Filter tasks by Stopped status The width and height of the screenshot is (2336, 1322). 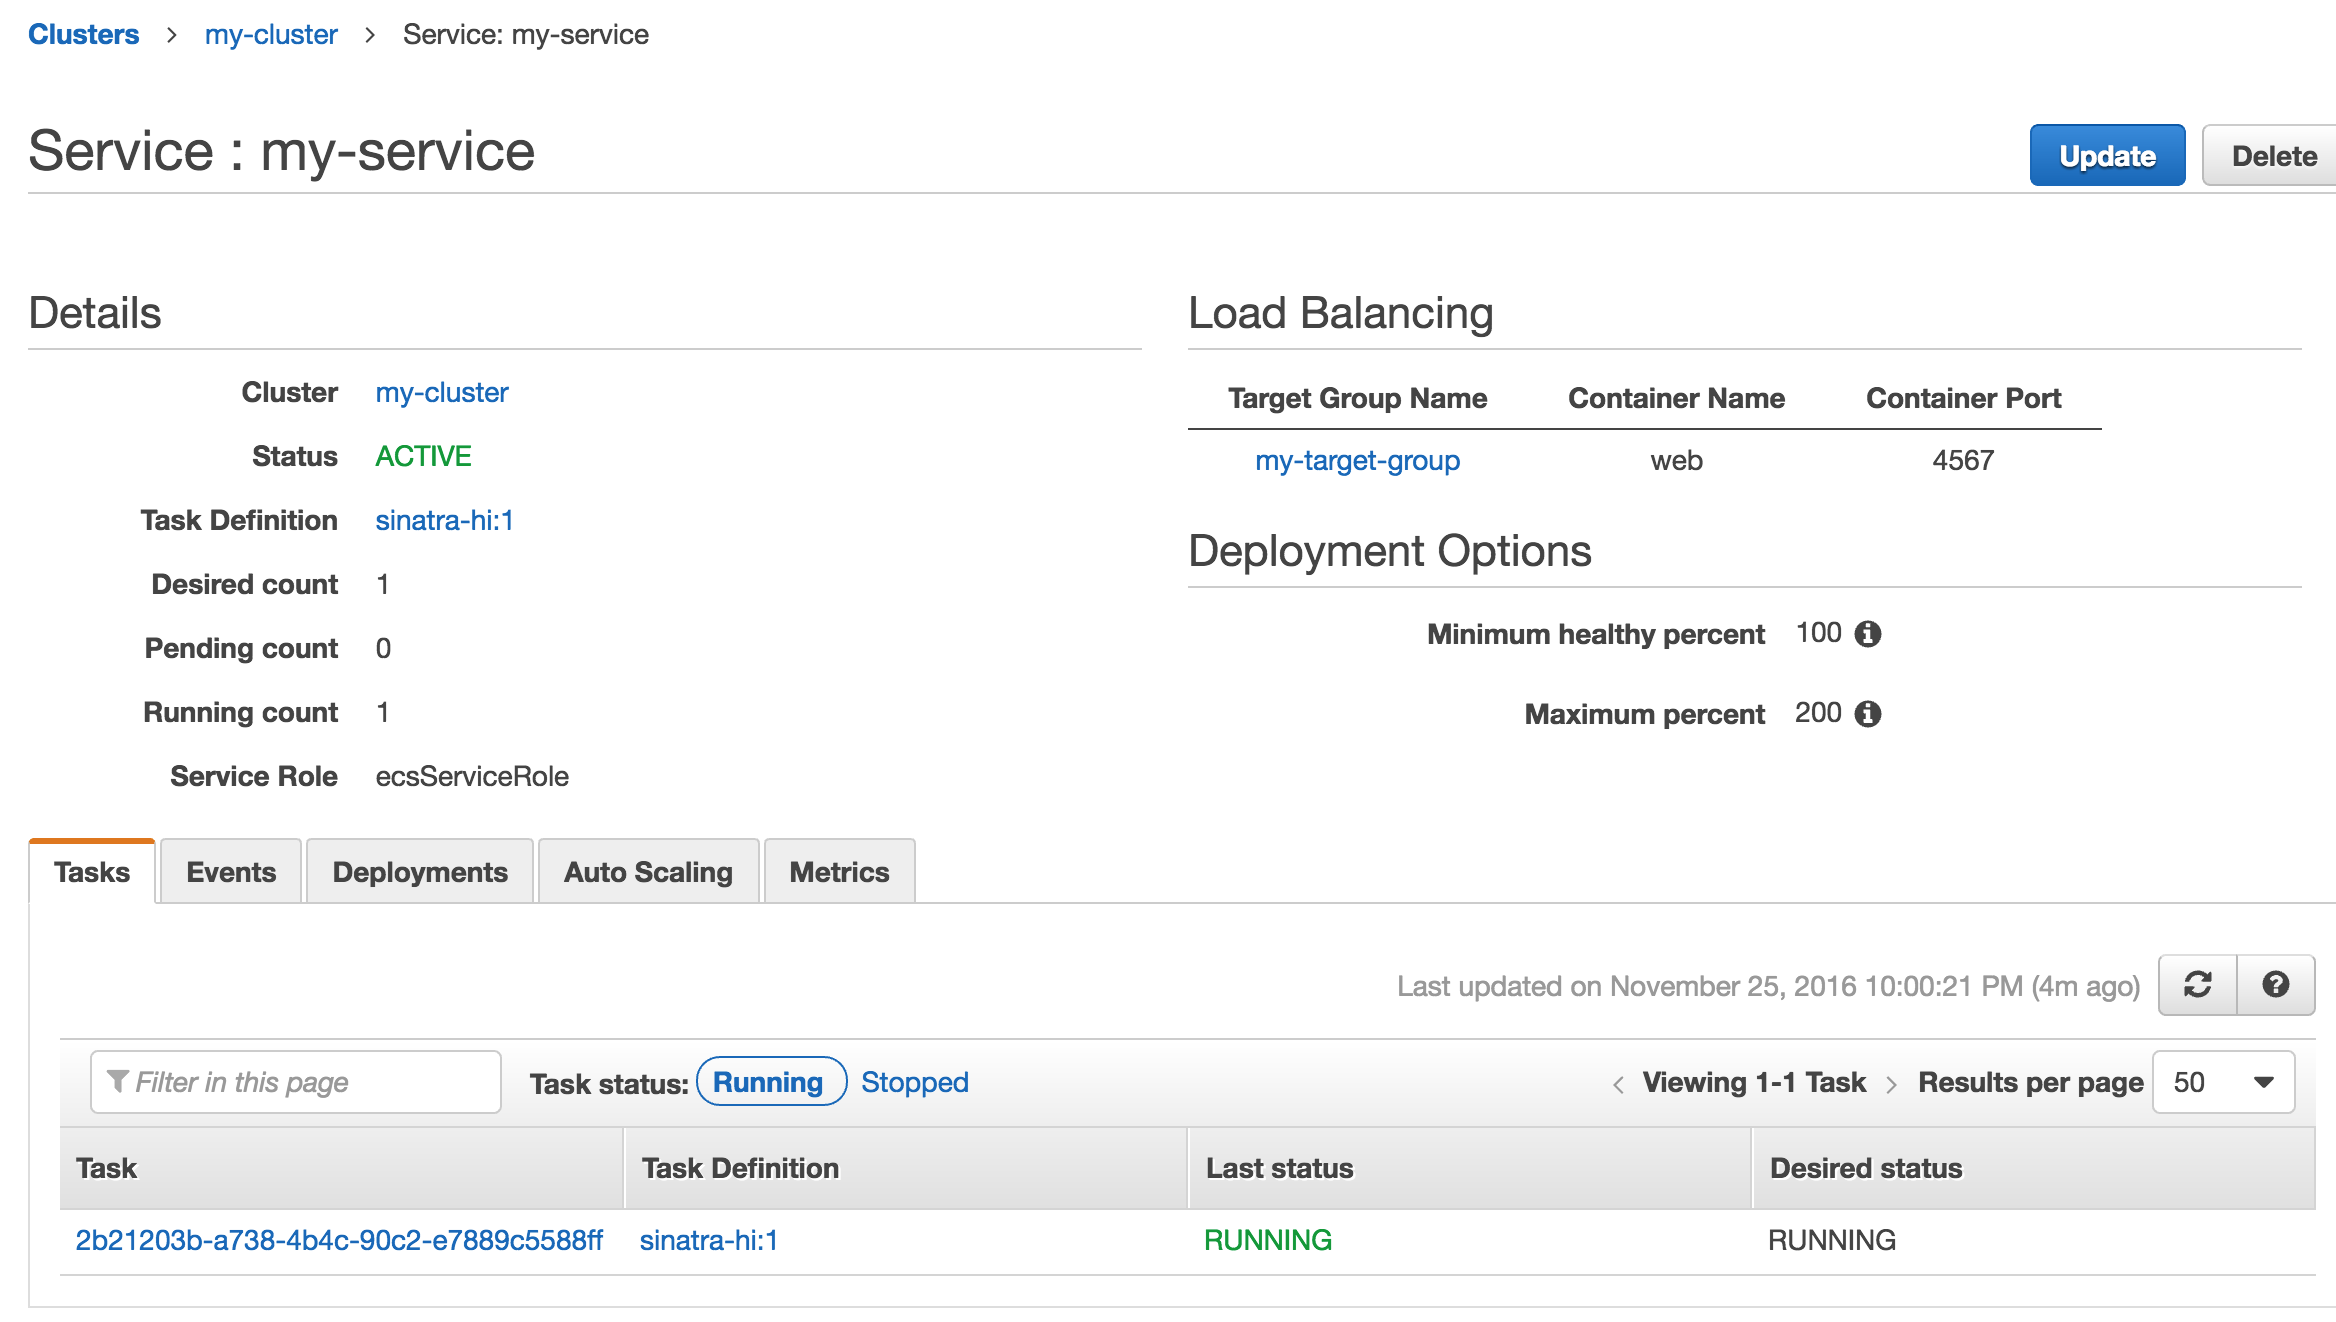915,1082
